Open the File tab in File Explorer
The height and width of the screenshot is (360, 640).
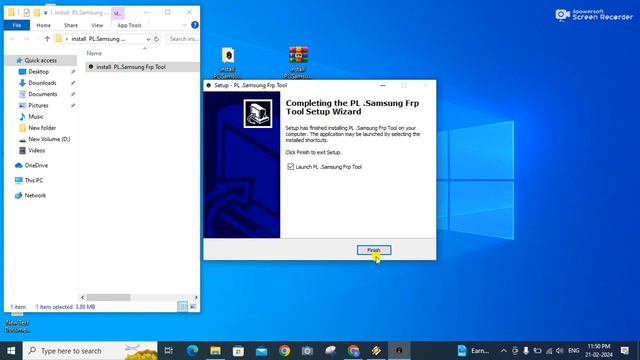[17, 25]
